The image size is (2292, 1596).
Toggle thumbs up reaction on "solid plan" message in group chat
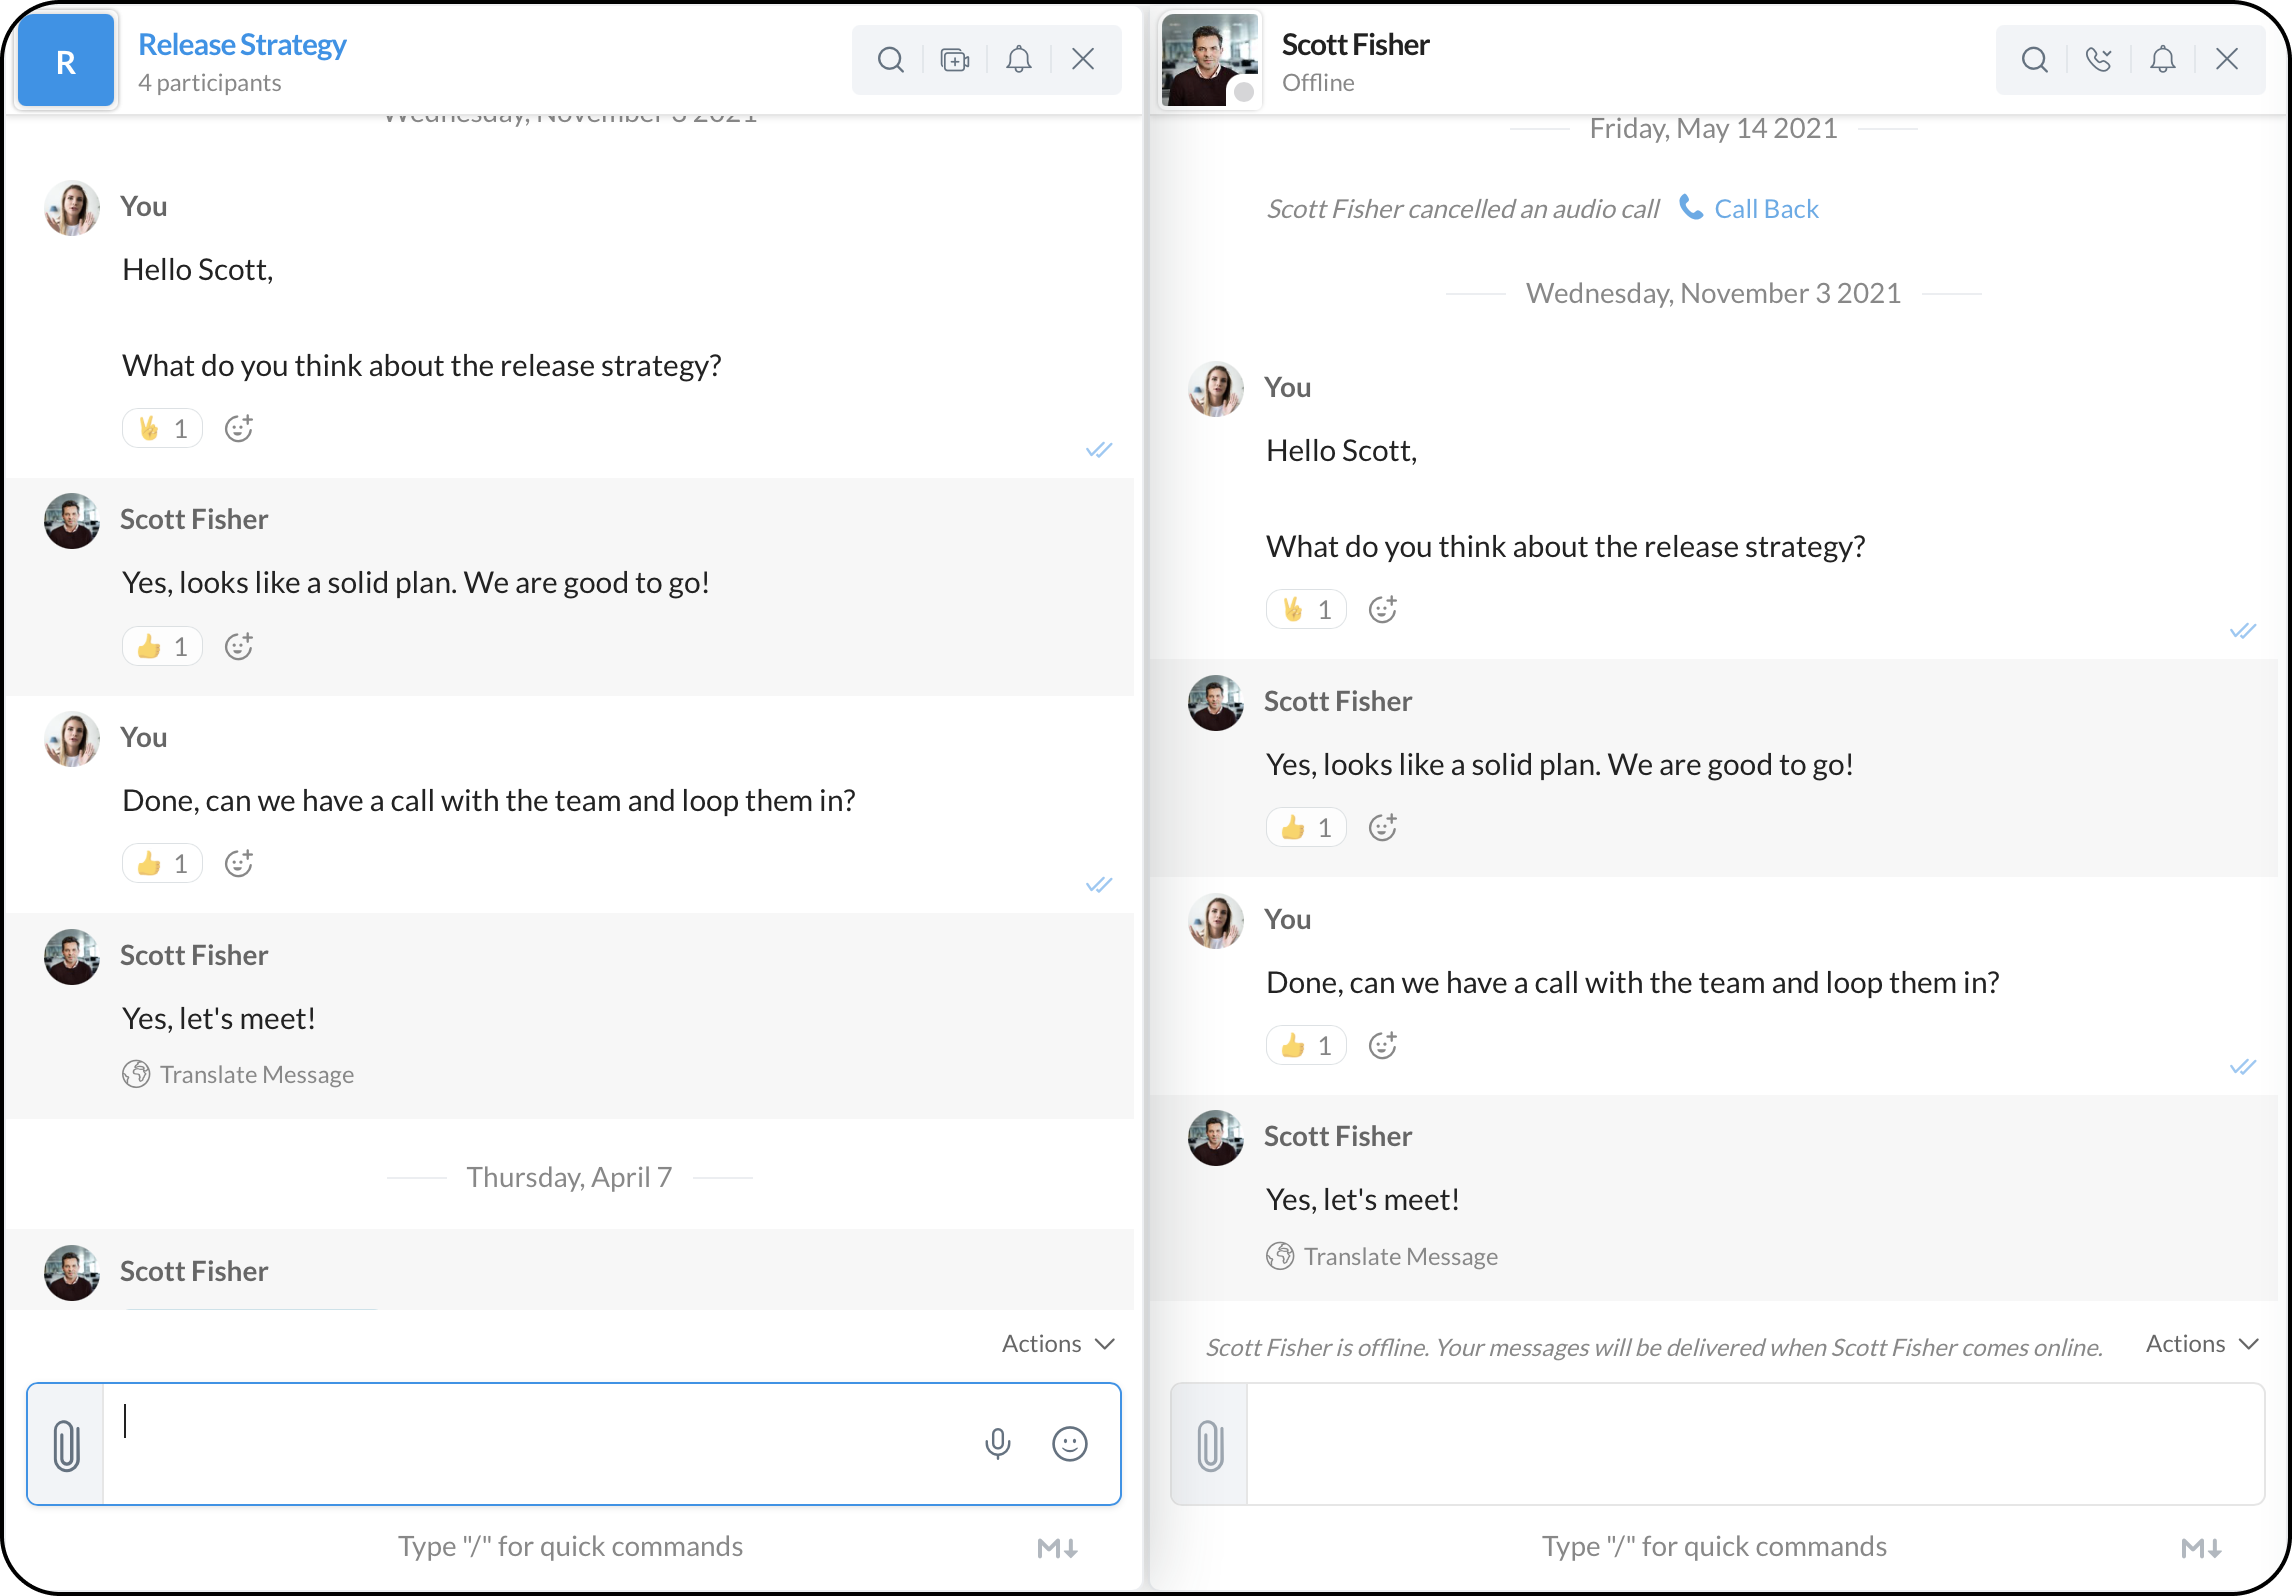click(x=162, y=647)
